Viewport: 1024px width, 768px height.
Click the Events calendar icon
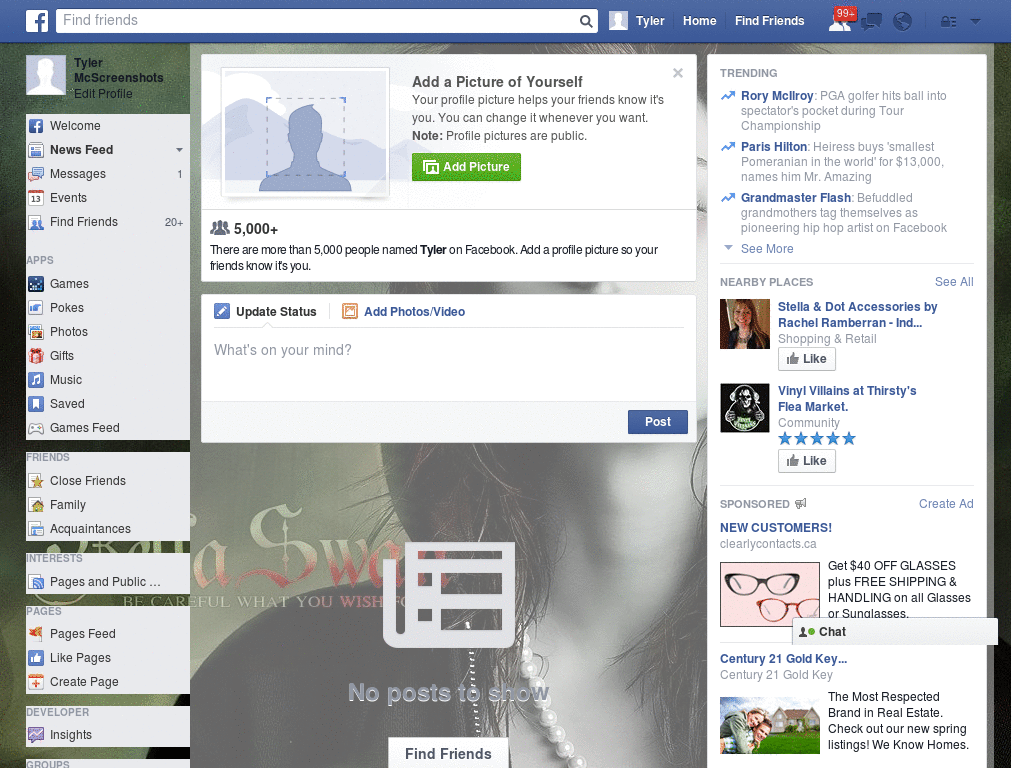point(36,198)
